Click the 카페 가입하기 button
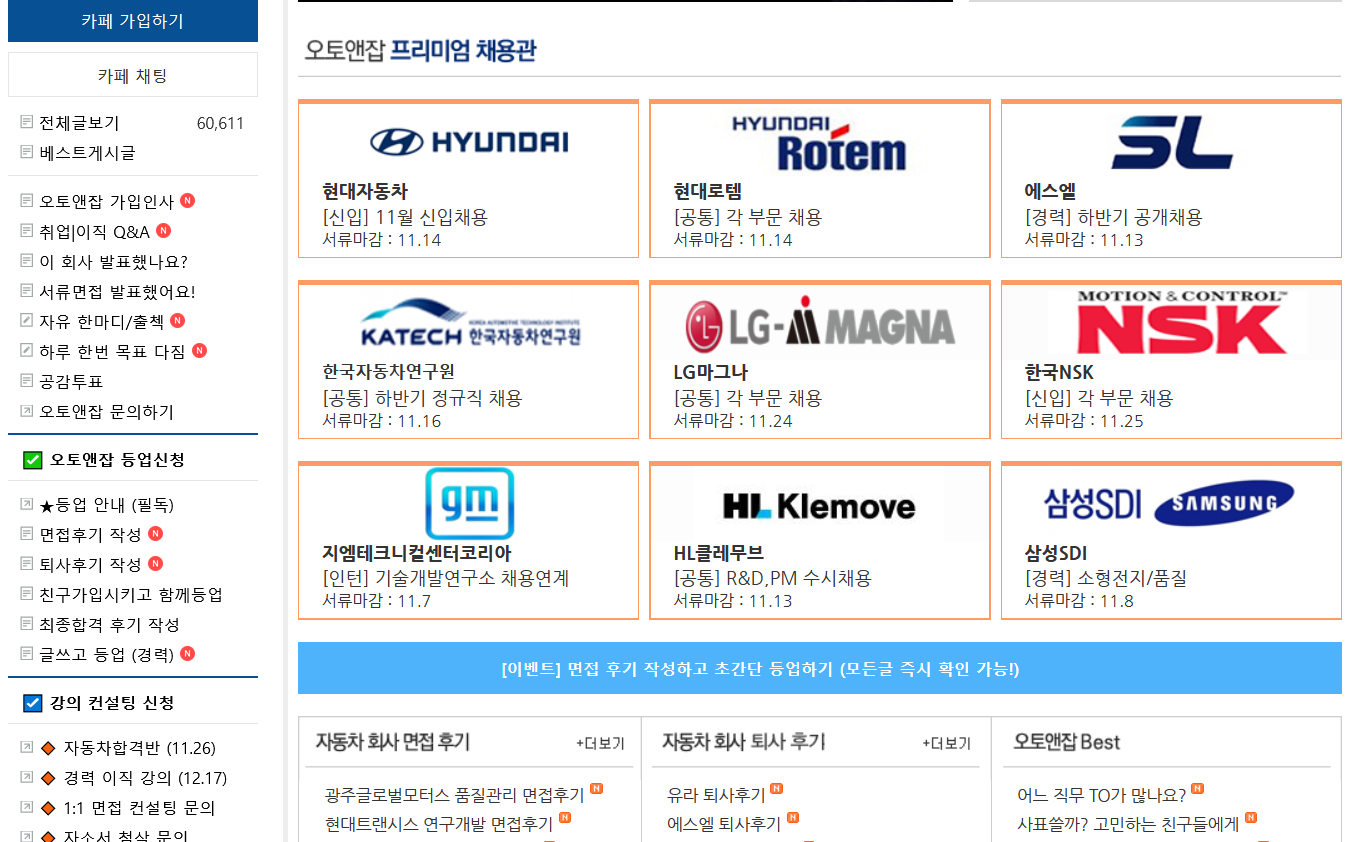Viewport: 1351px width, 842px height. coord(133,21)
